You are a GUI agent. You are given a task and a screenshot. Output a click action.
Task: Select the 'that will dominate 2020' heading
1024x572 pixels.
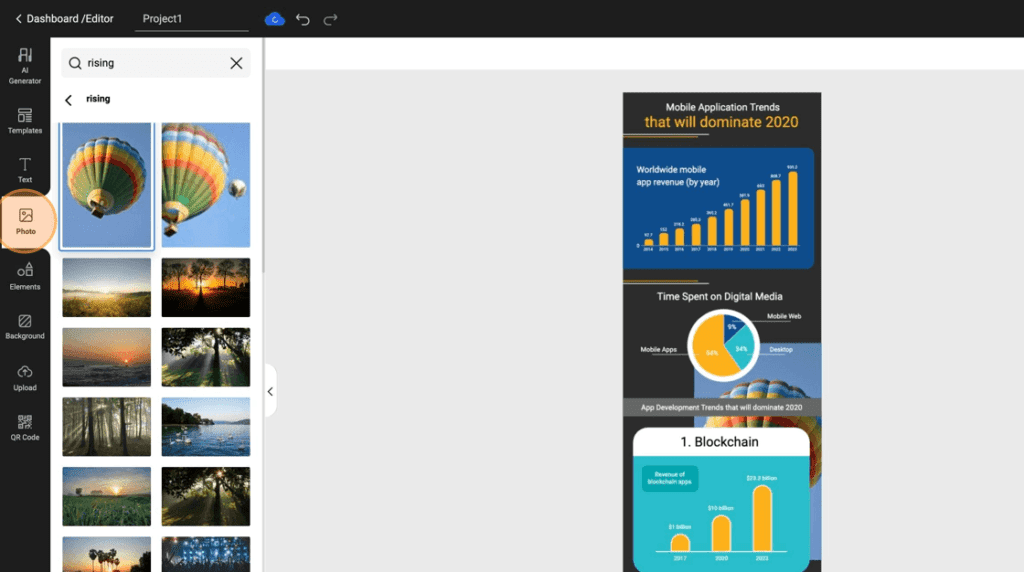[x=722, y=122]
